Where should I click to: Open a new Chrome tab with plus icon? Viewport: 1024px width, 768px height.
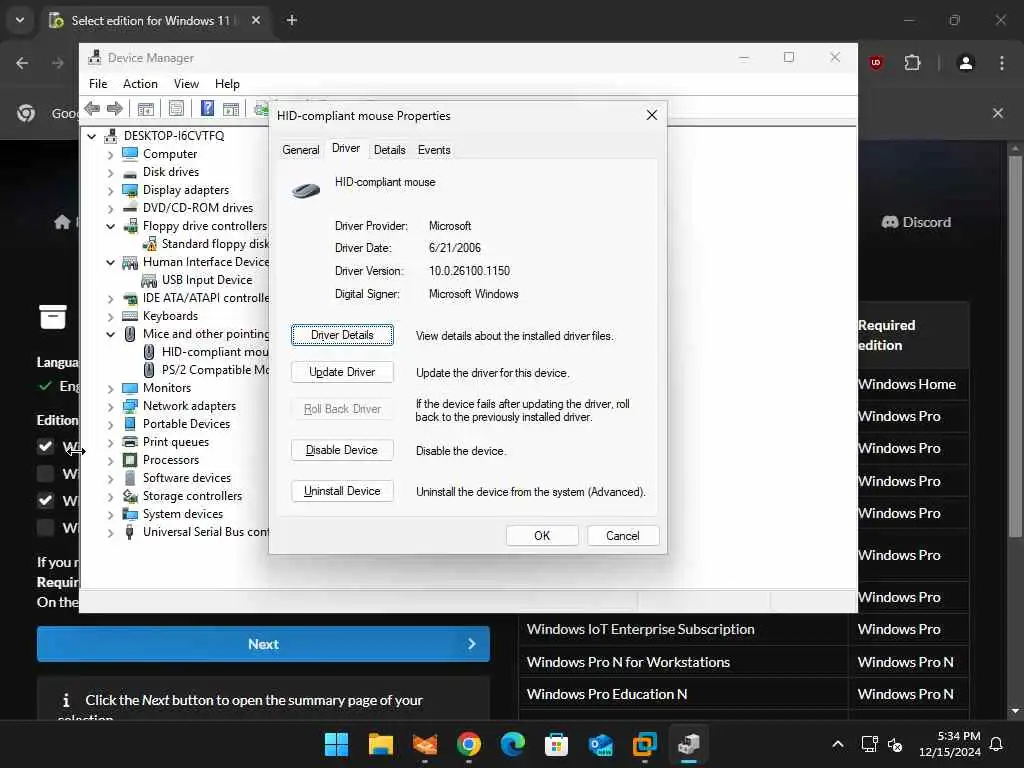[x=292, y=20]
